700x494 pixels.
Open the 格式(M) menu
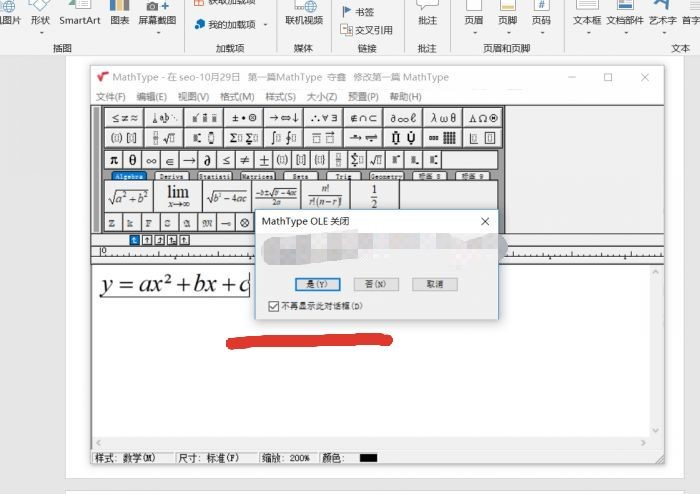coord(237,97)
